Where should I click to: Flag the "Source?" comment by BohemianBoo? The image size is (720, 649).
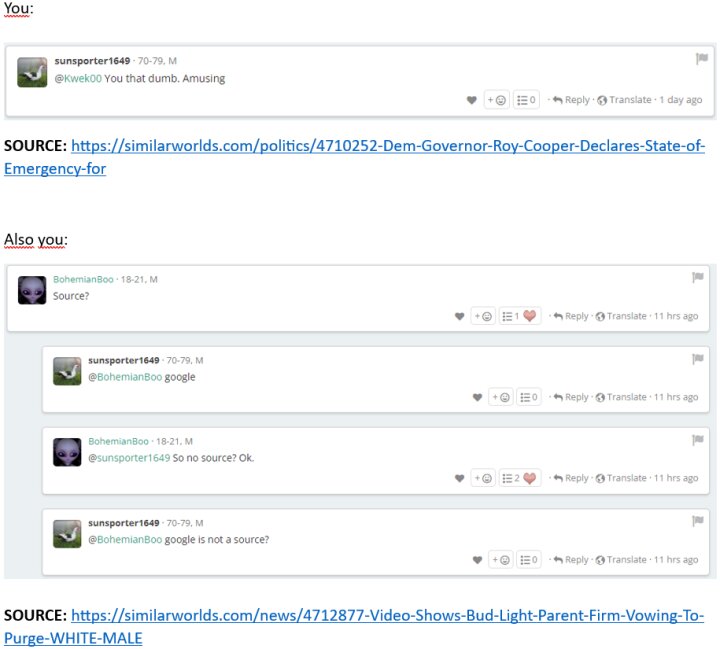698,277
